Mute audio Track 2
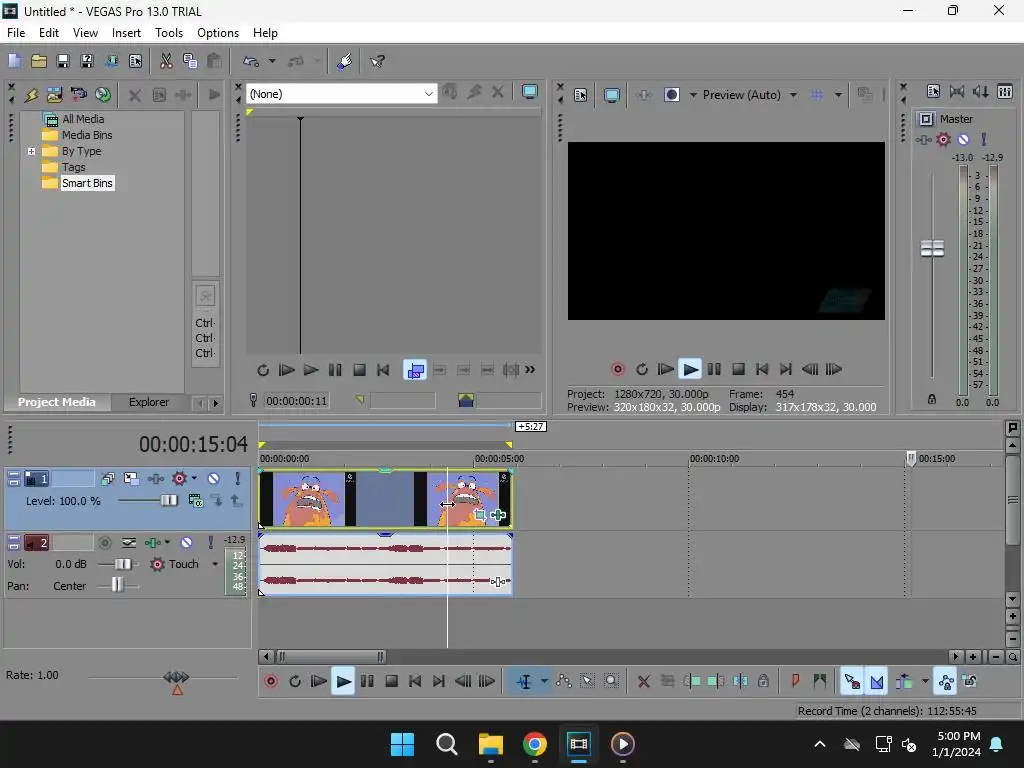The width and height of the screenshot is (1024, 768). [186, 543]
